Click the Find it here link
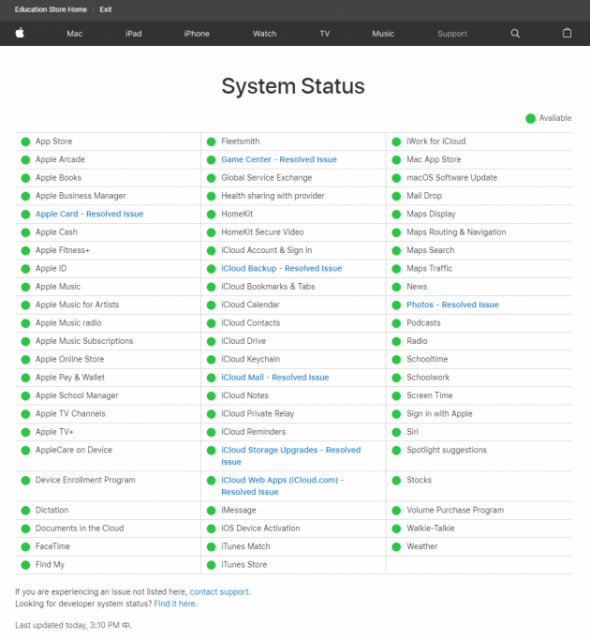The width and height of the screenshot is (590, 640). click(x=175, y=603)
